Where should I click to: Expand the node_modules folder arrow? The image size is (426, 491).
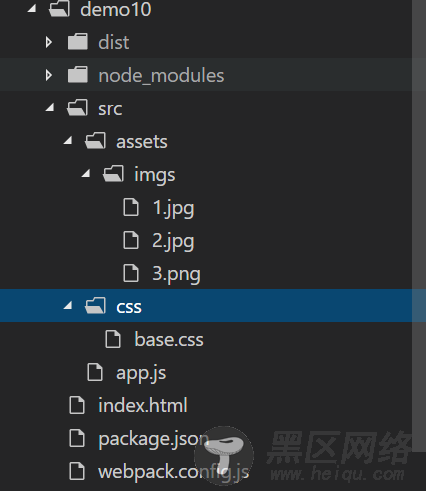(x=49, y=75)
